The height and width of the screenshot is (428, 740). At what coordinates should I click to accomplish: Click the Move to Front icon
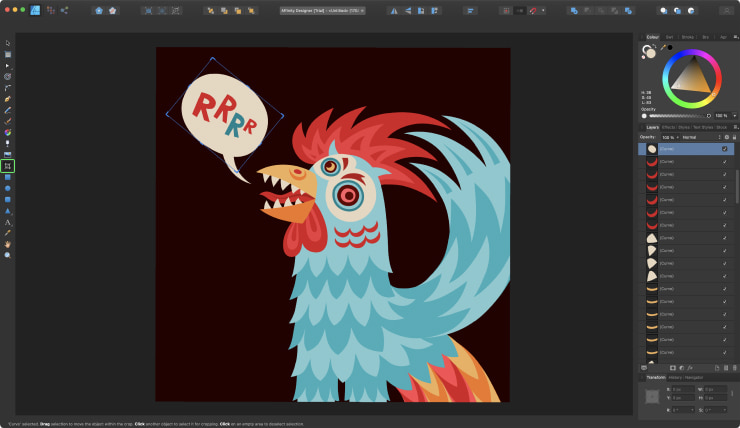click(x=252, y=10)
